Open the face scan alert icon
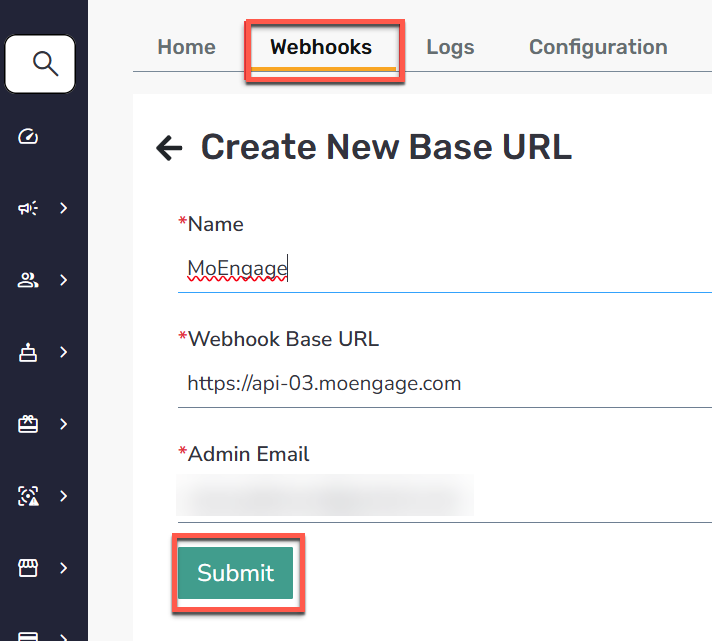 tap(28, 496)
